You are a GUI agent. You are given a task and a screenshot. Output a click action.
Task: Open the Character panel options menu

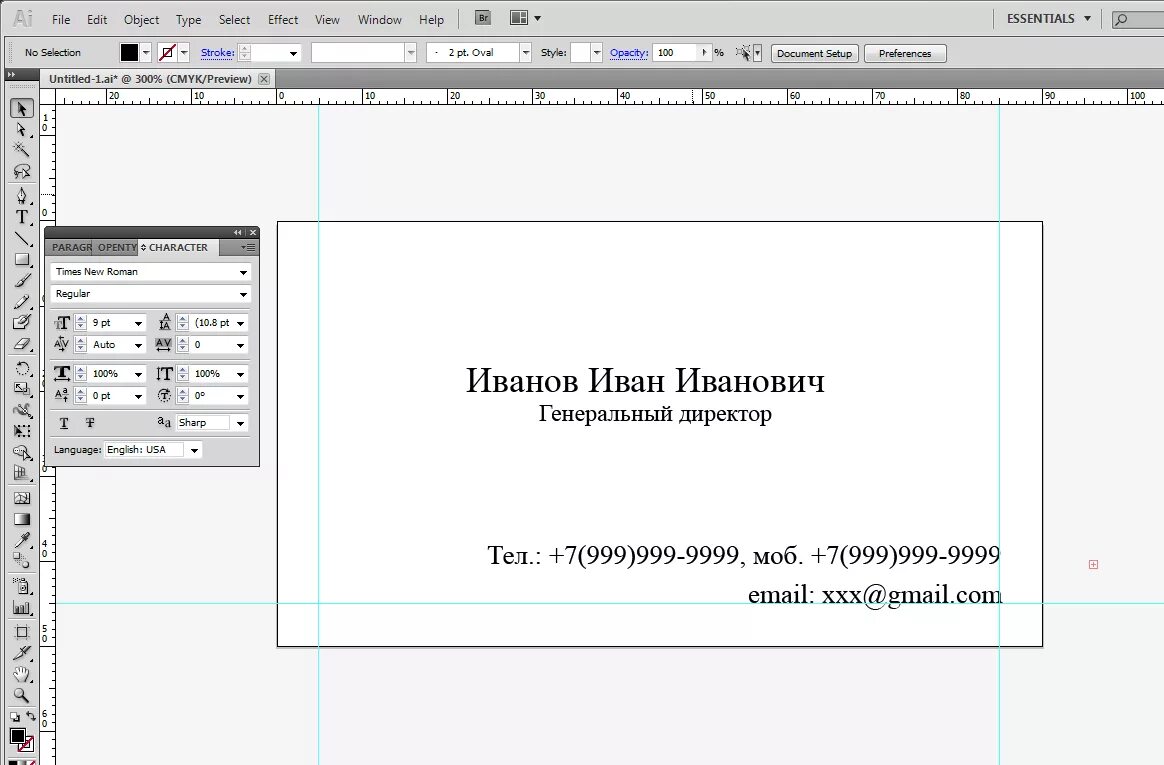248,247
